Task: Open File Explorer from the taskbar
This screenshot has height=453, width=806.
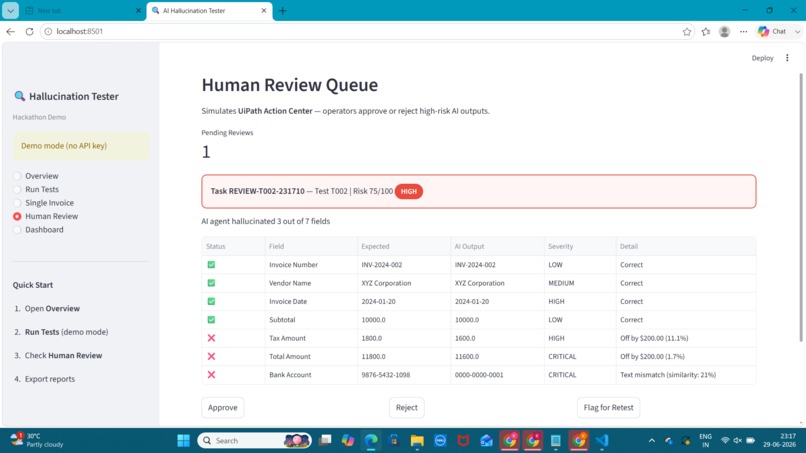Action: click(417, 441)
